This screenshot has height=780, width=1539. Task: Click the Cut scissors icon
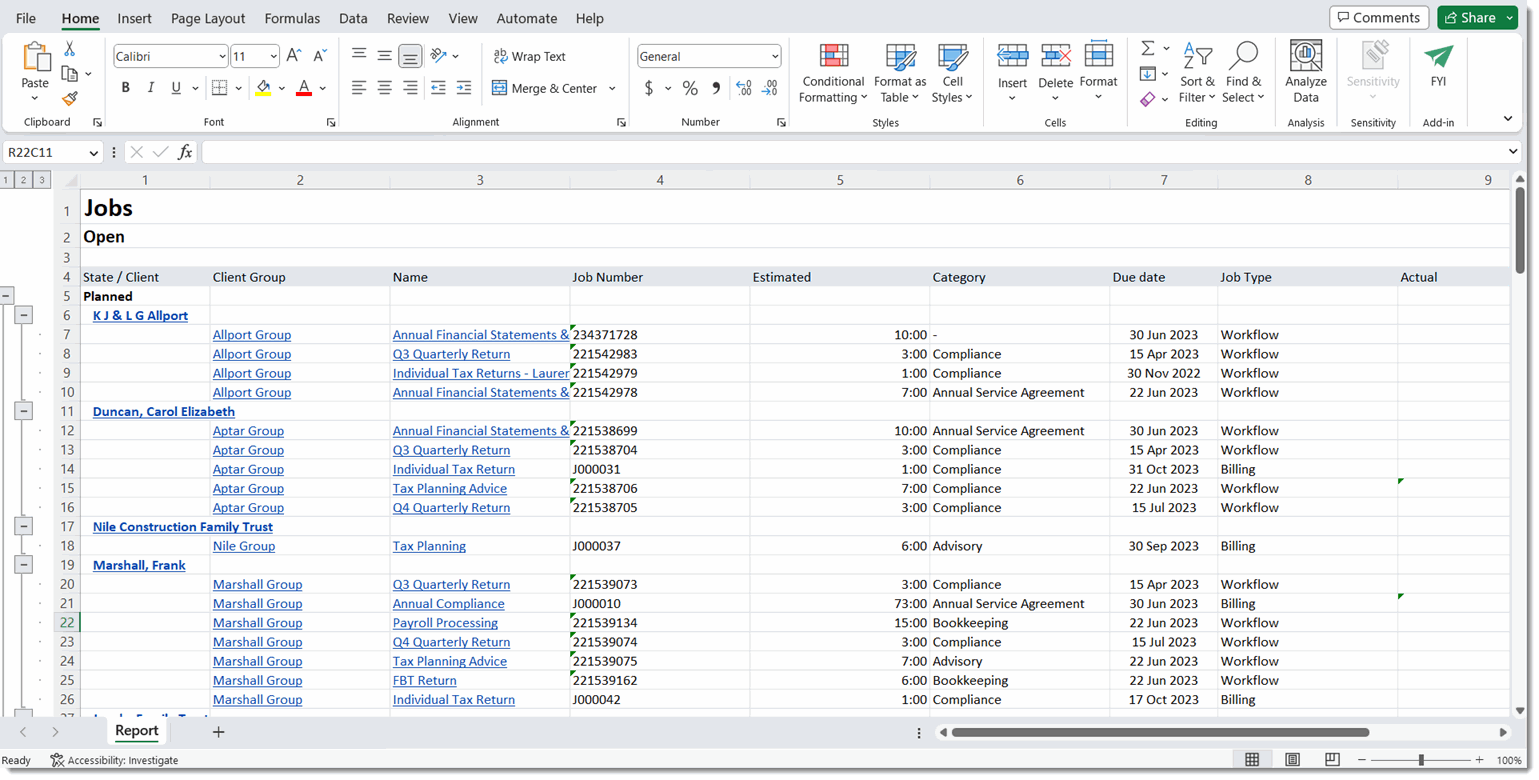pos(69,49)
